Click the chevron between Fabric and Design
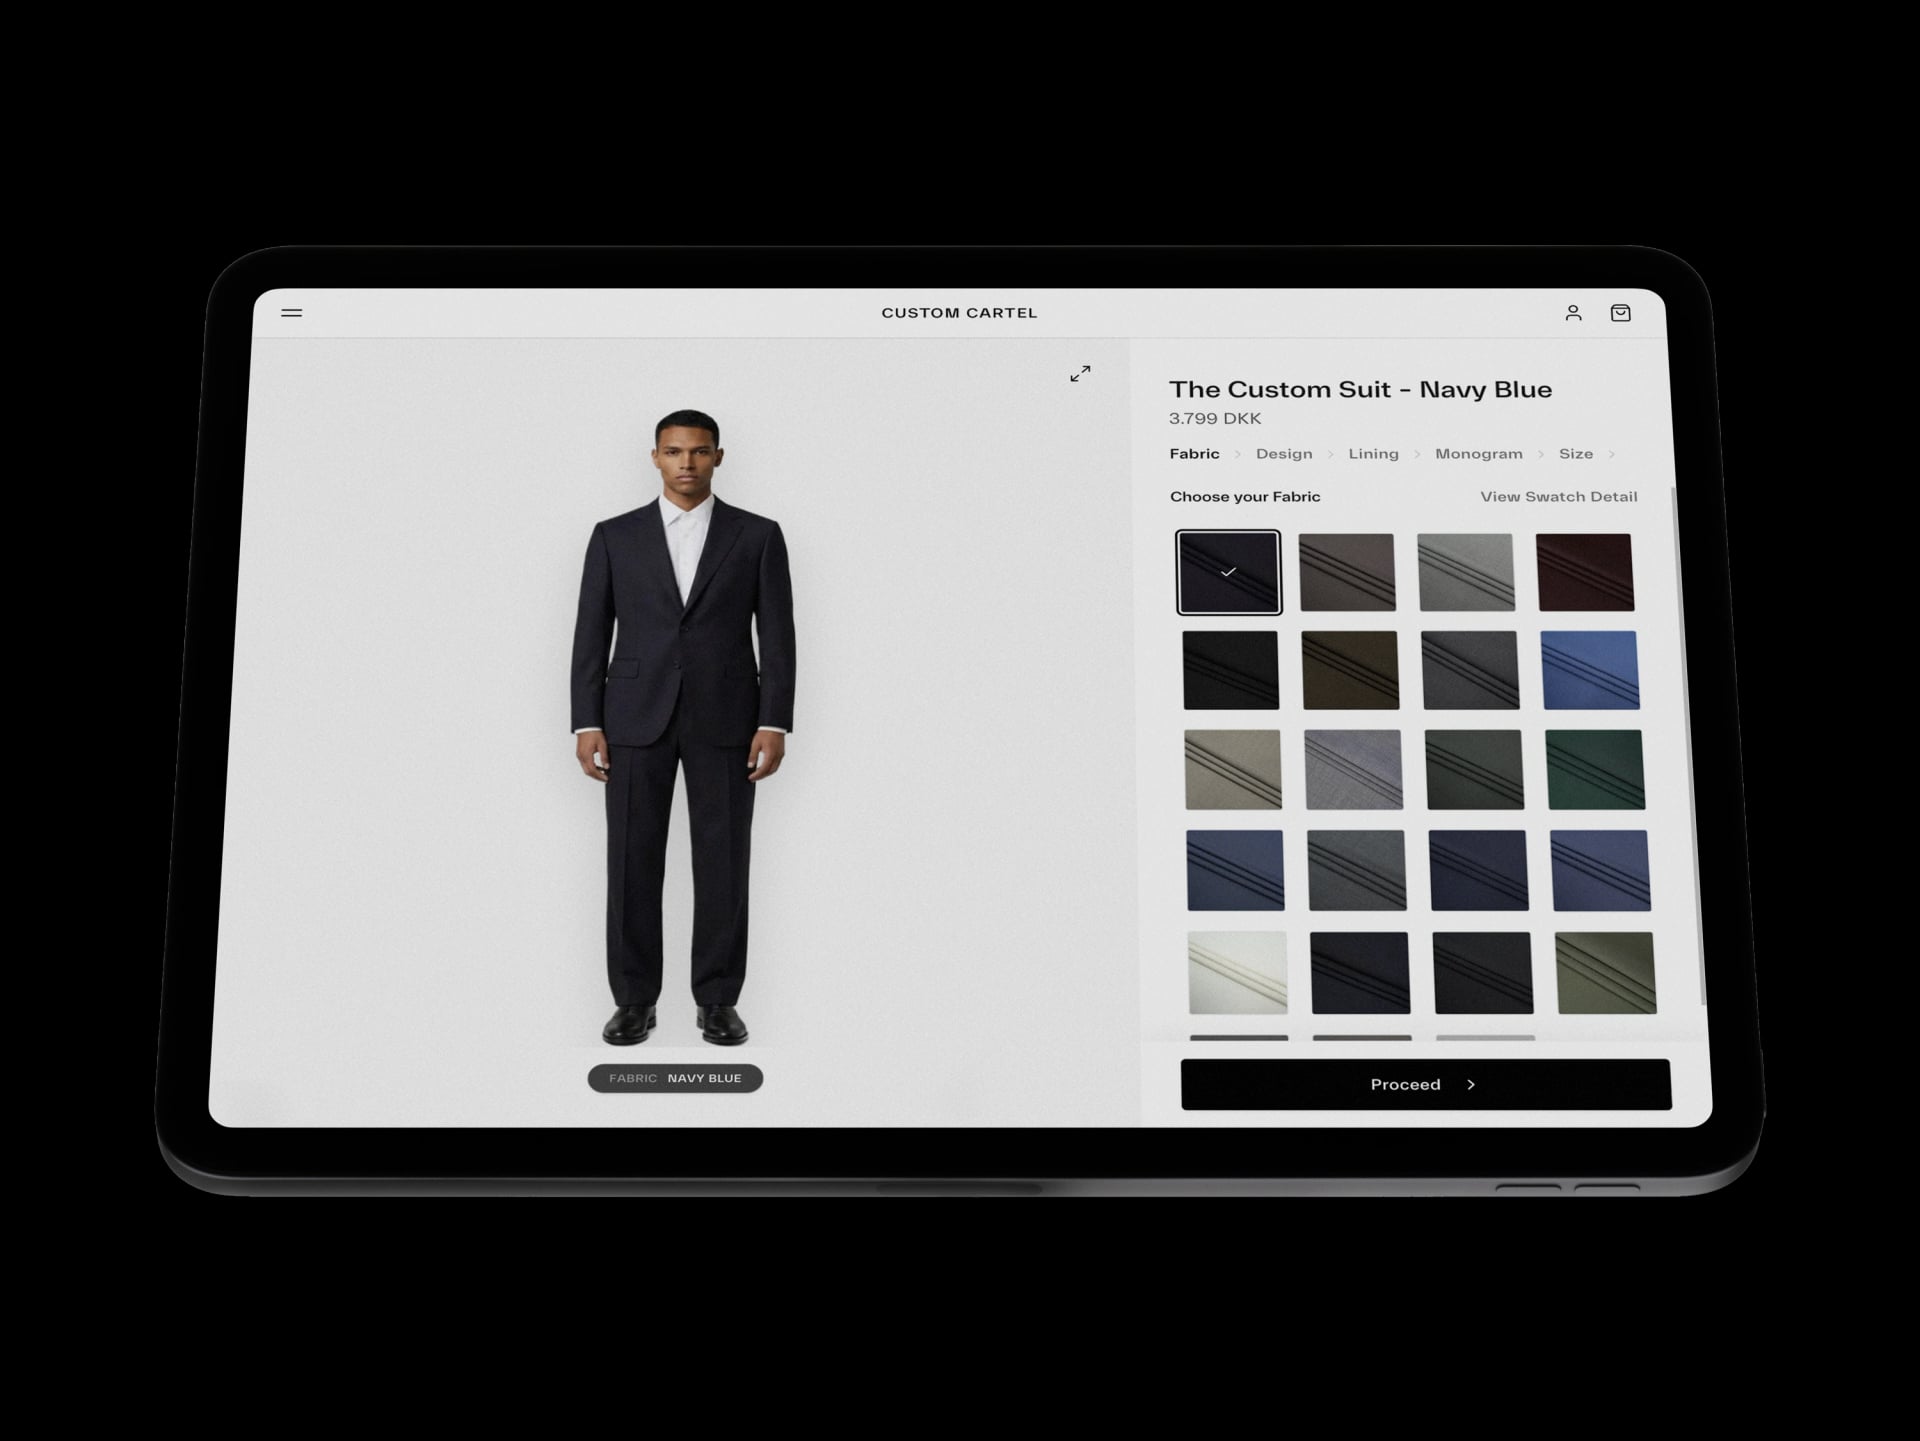1920x1441 pixels. [1238, 454]
